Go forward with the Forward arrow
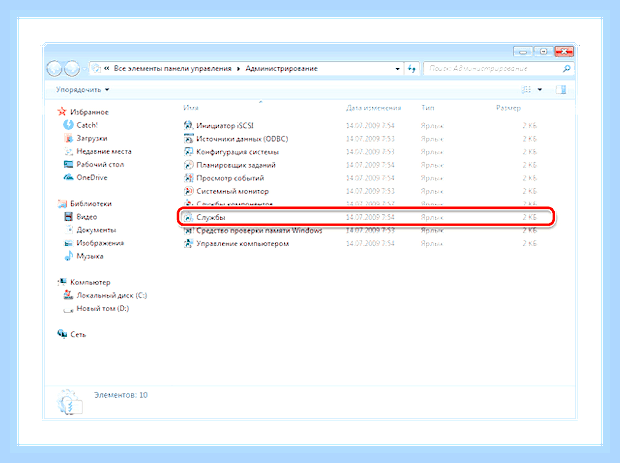The image size is (620, 463). click(72, 69)
